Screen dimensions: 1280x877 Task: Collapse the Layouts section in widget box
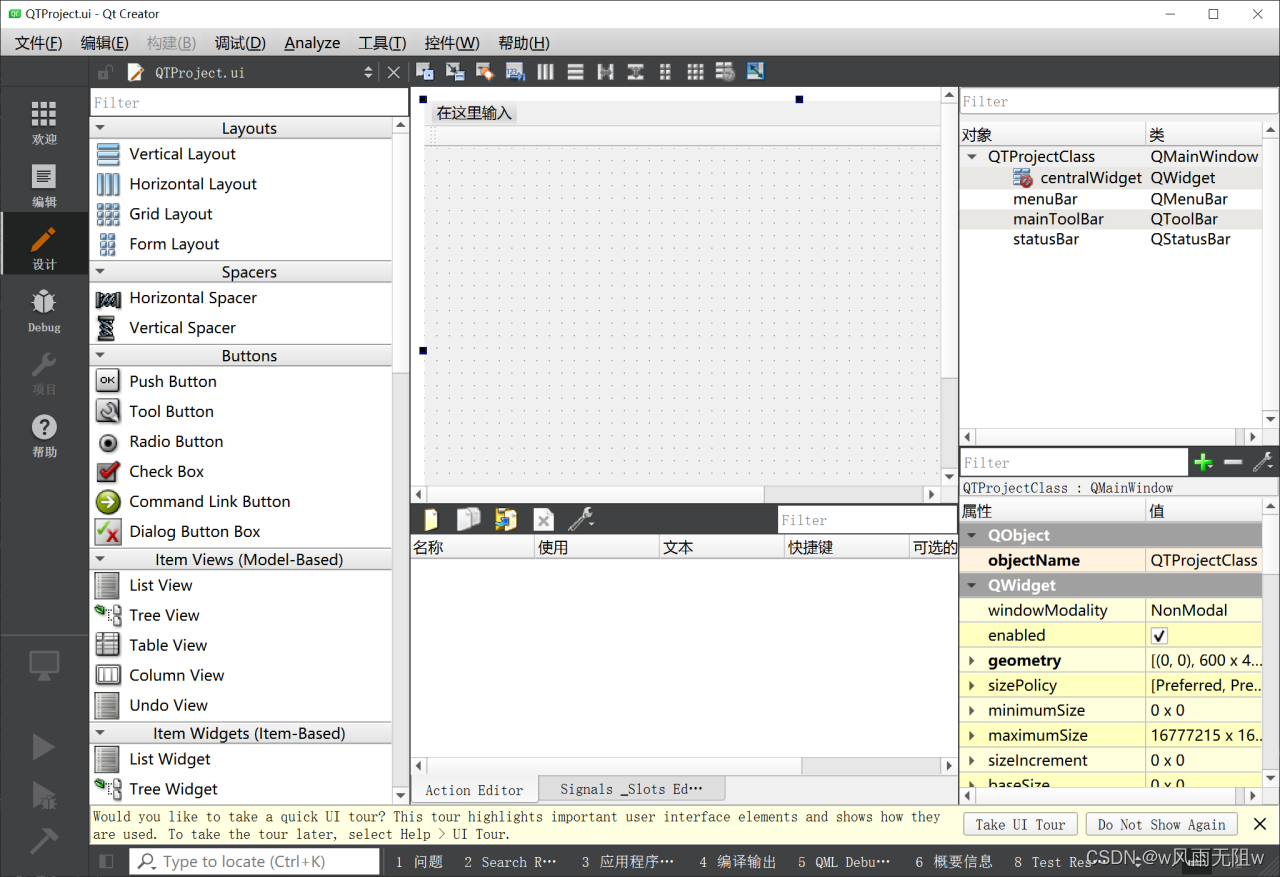pyautogui.click(x=100, y=127)
